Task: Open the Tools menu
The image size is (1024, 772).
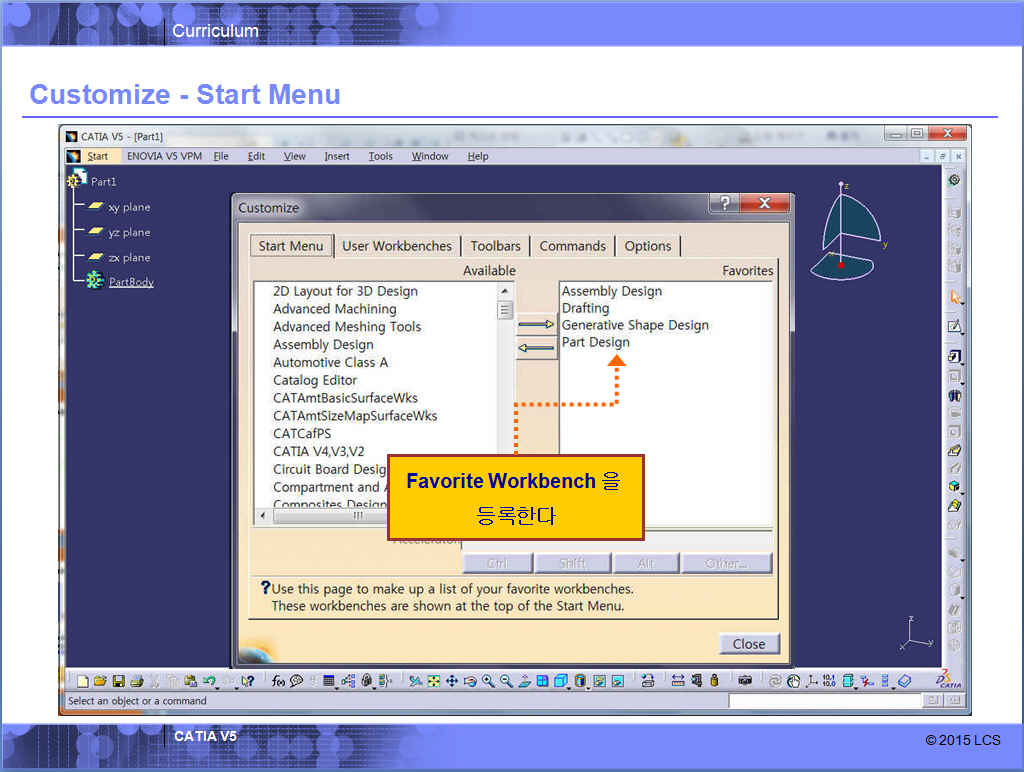Action: coord(380,156)
